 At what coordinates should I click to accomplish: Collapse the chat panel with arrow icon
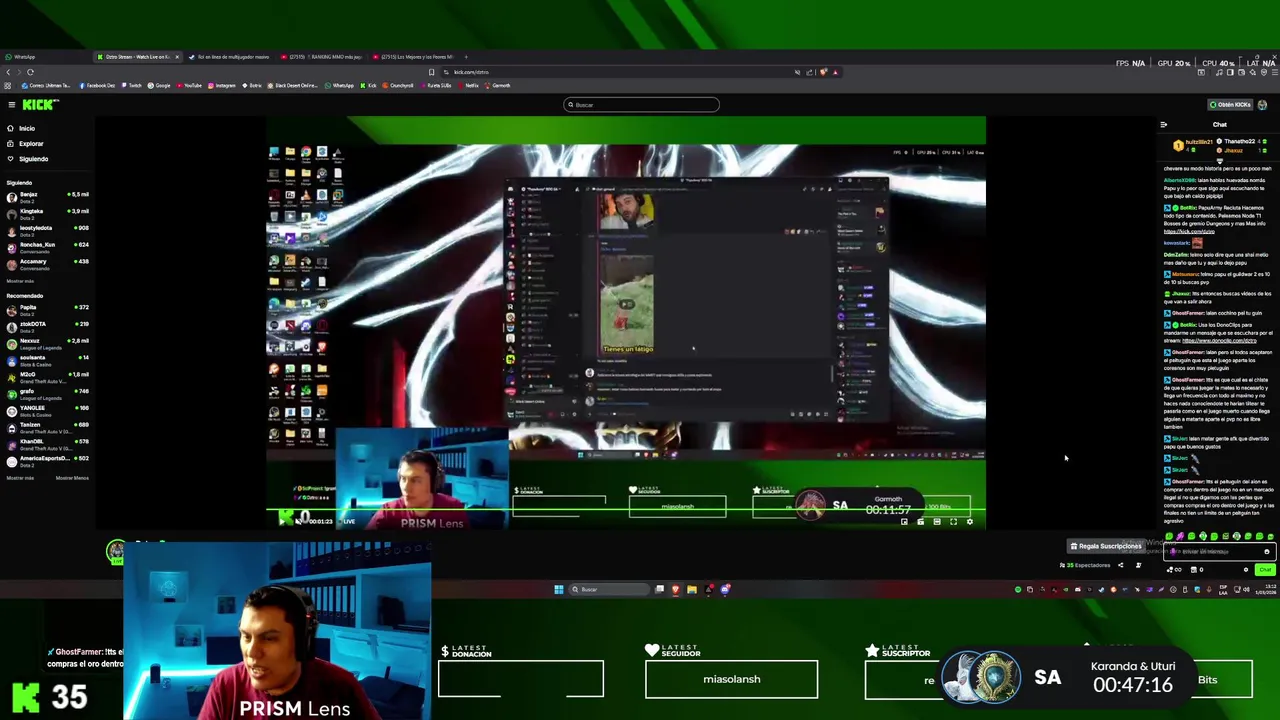pos(1163,125)
